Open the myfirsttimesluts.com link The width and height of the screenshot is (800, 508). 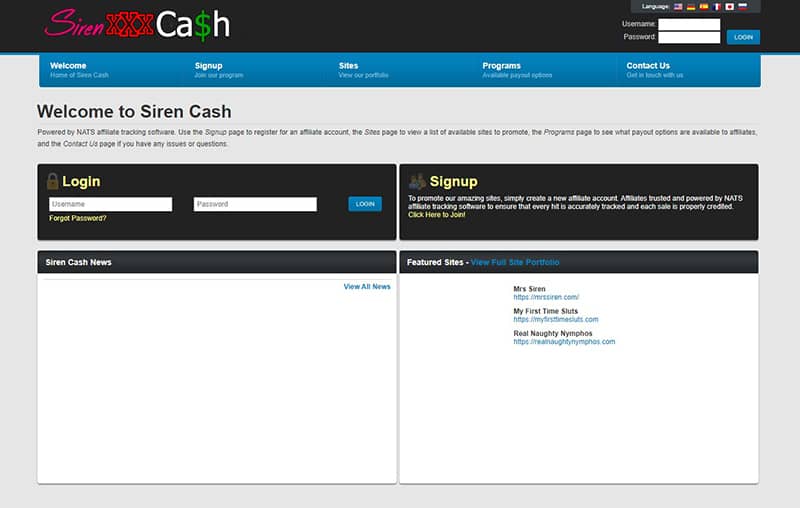[x=556, y=319]
